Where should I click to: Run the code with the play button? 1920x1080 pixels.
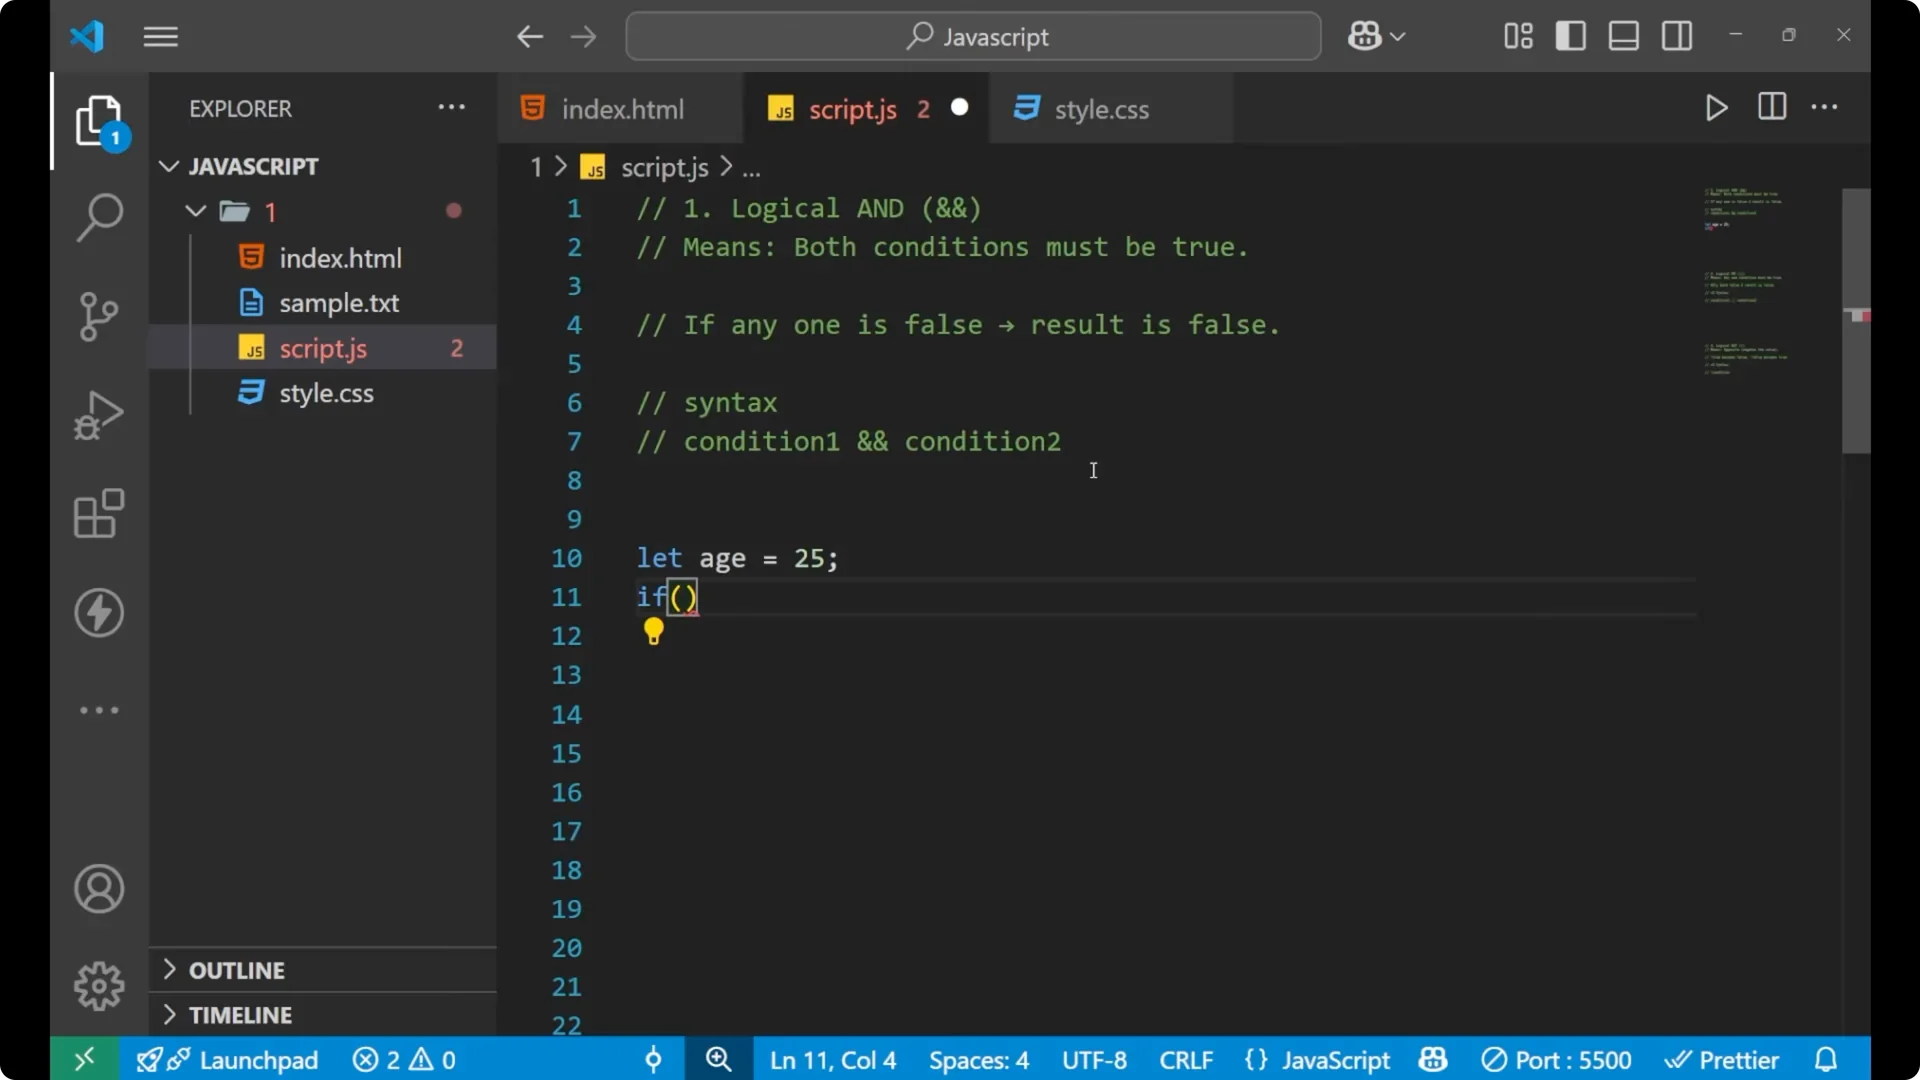(1716, 108)
